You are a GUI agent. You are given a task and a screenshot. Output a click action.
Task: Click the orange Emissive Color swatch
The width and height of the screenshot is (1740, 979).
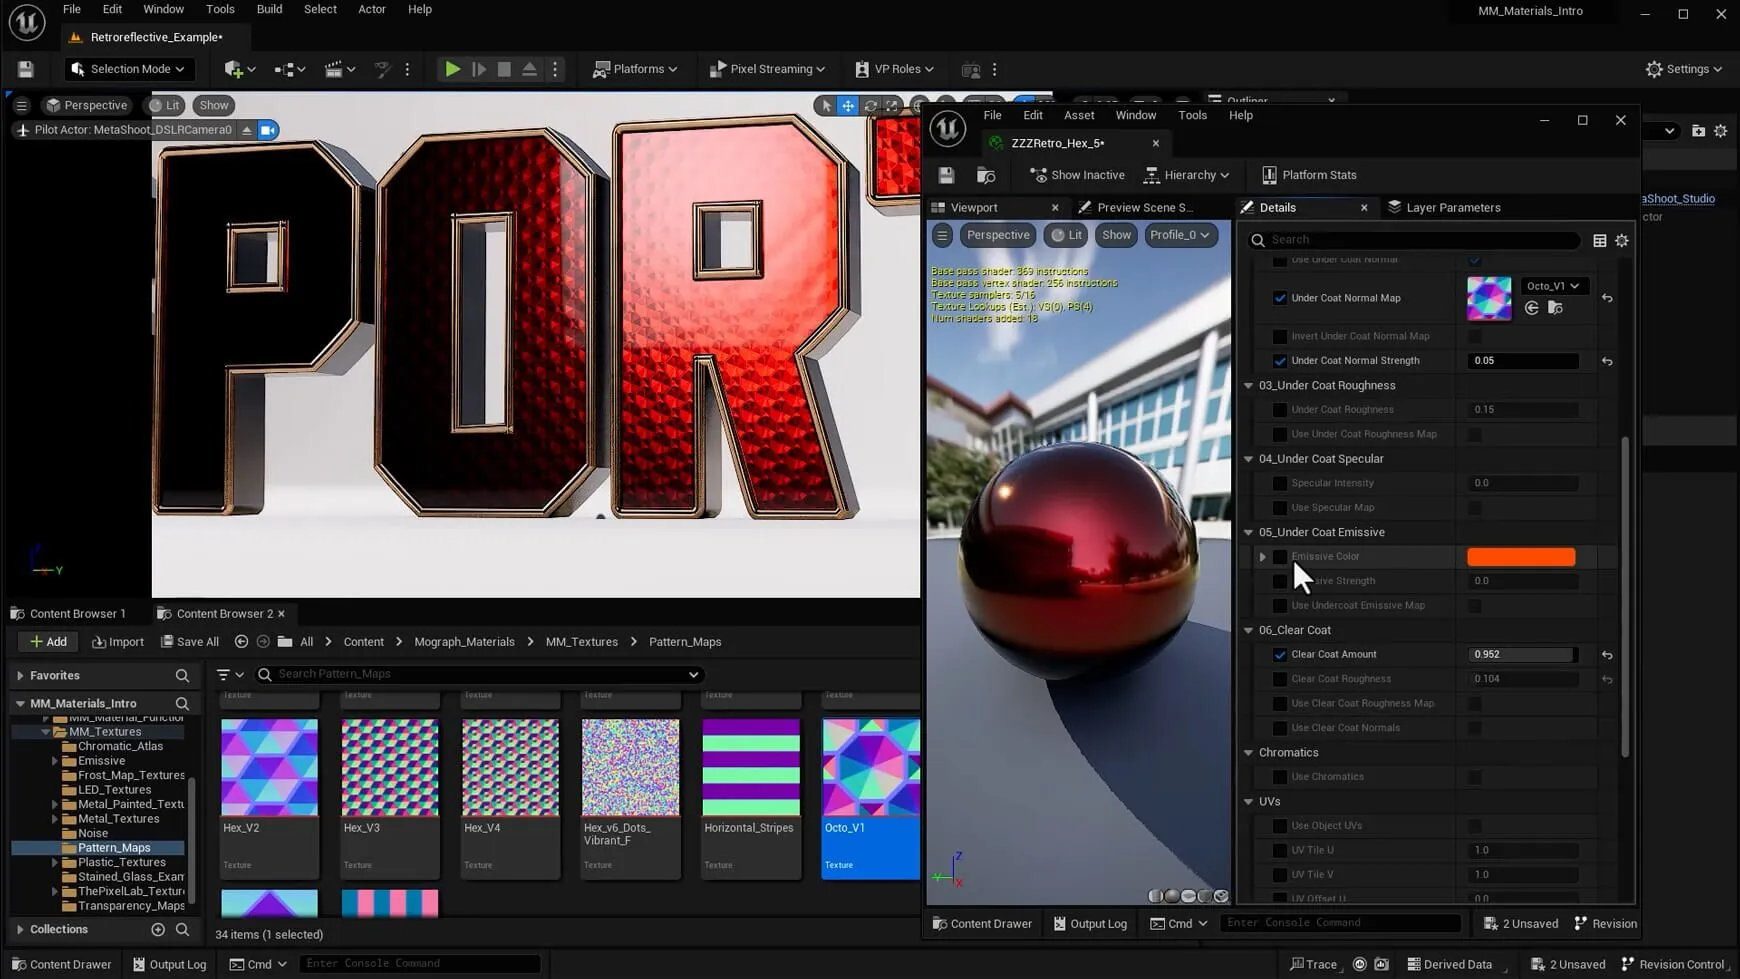tap(1520, 557)
